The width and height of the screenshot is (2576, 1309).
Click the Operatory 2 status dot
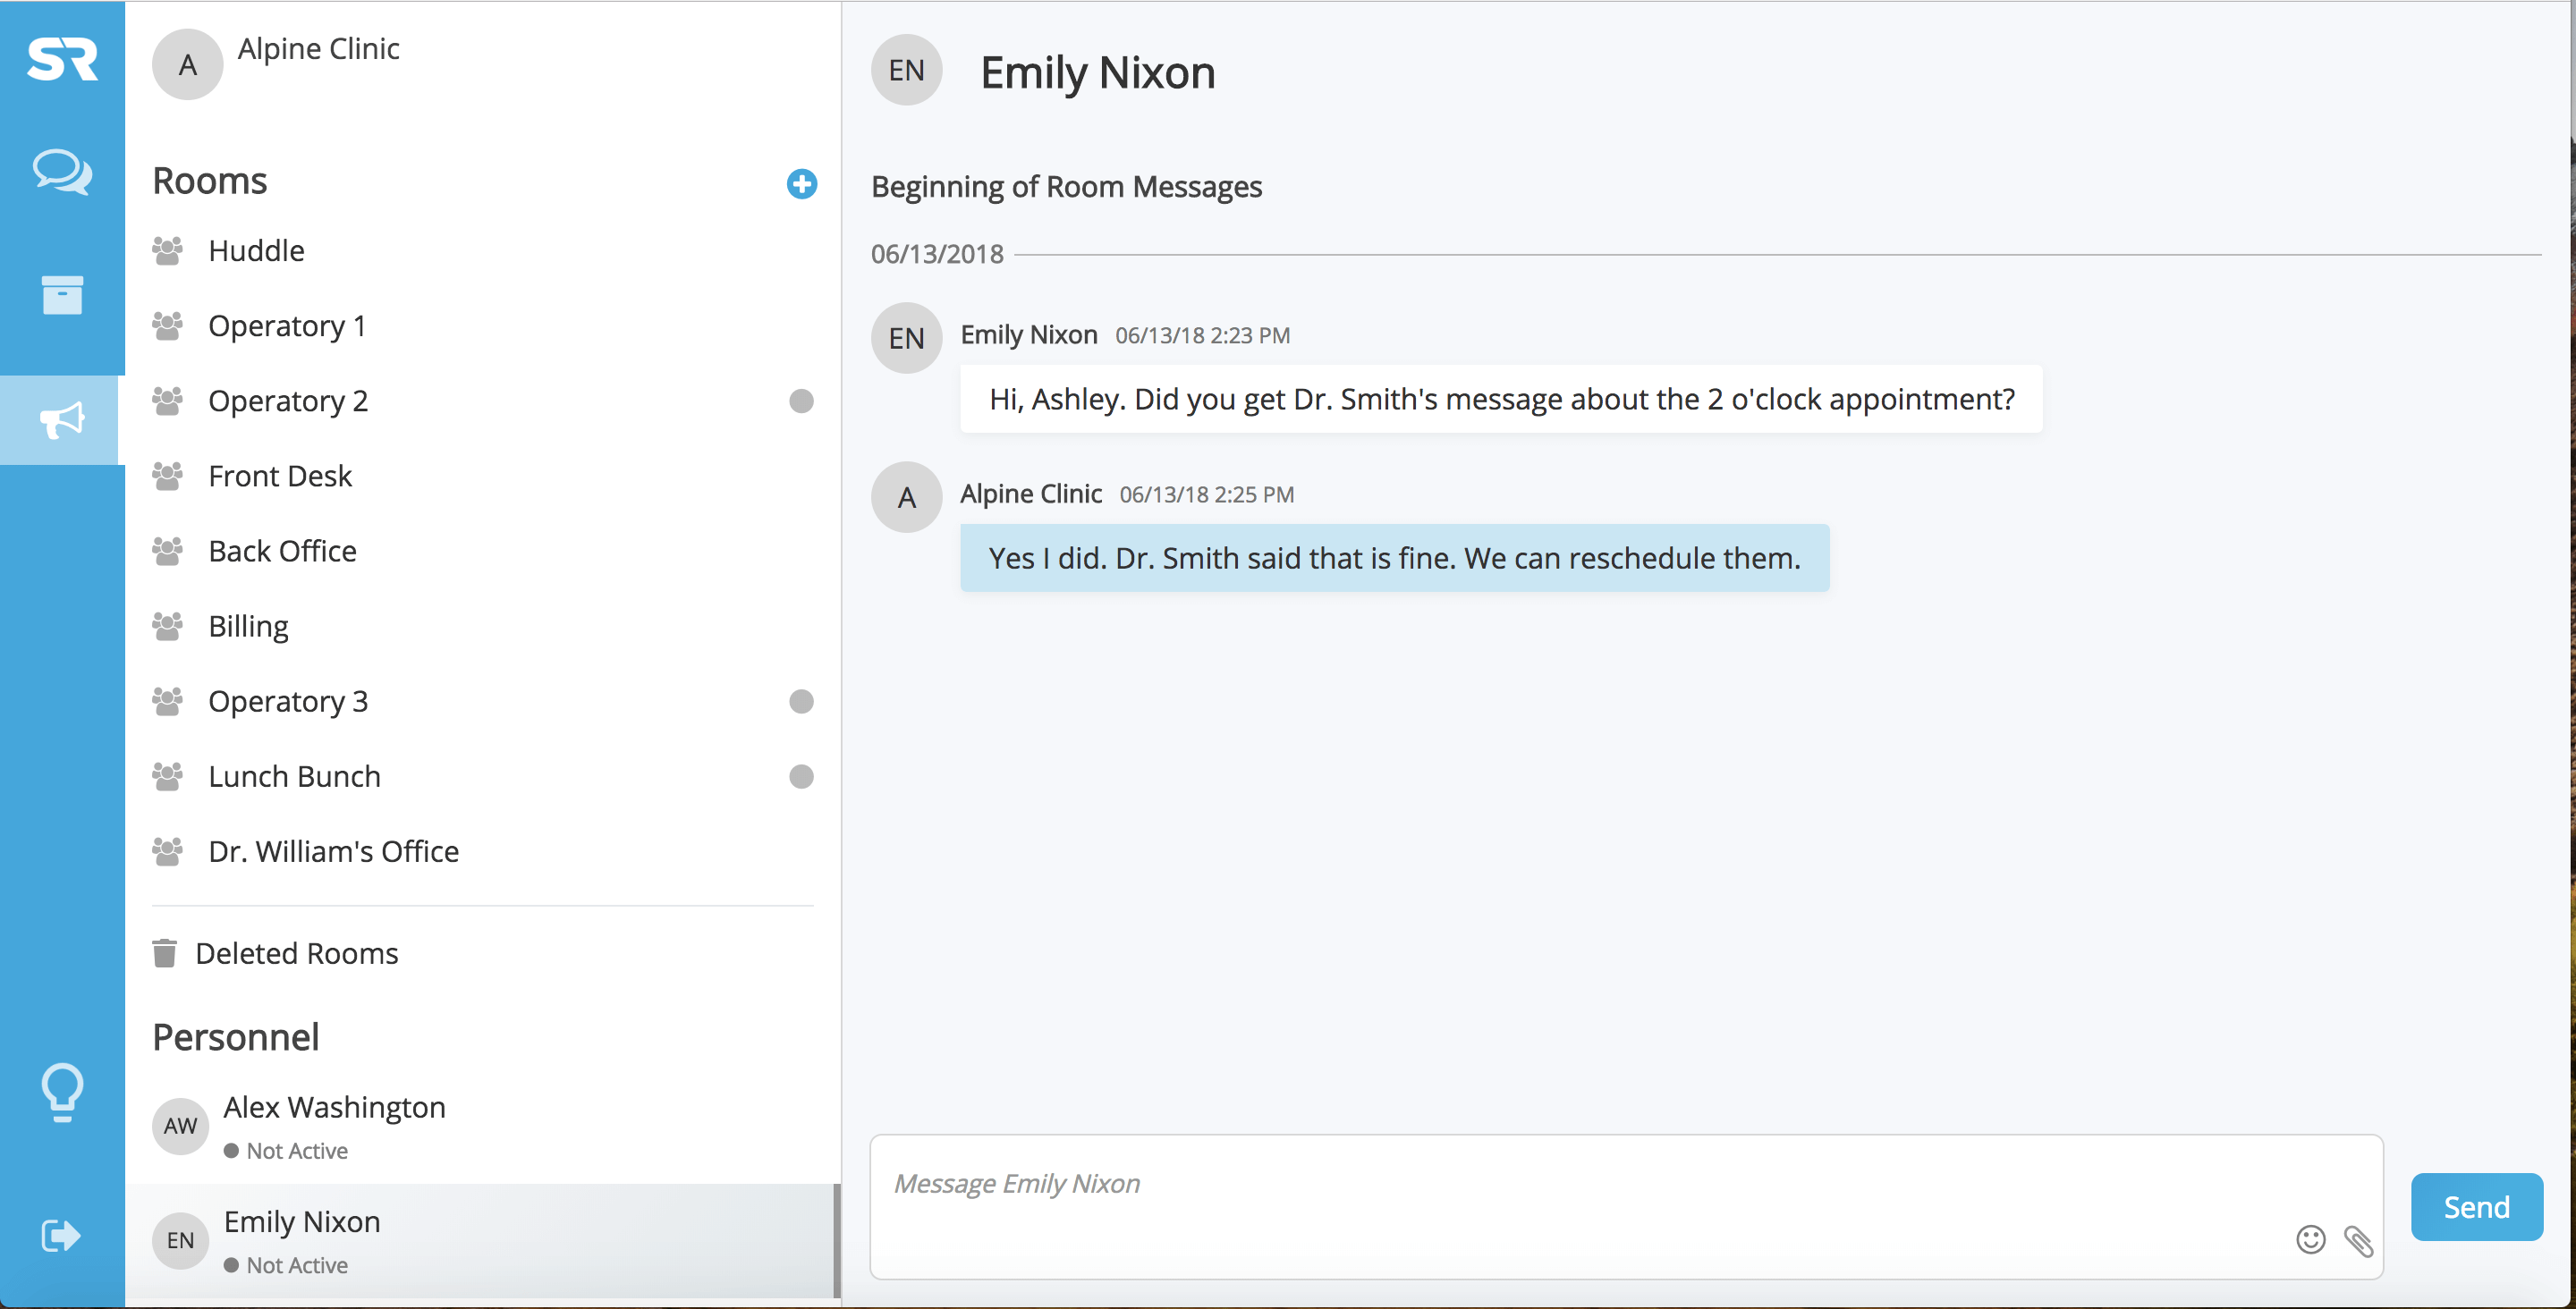coord(801,401)
